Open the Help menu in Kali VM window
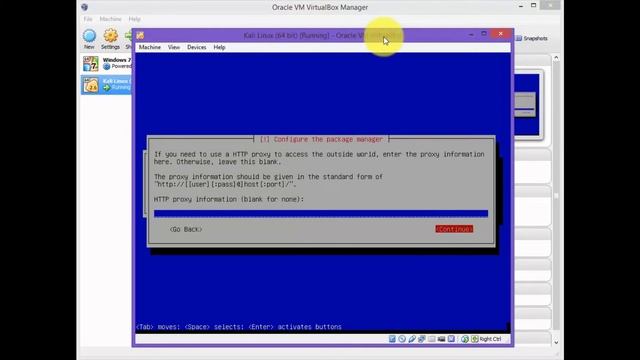The height and width of the screenshot is (360, 640). [220, 47]
